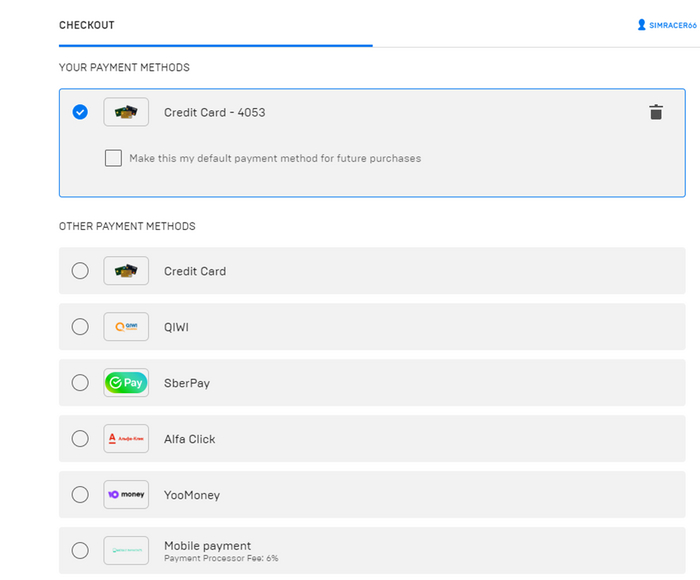Select the saved Credit Card 4053 radio button
The image size is (700, 580).
click(x=80, y=112)
